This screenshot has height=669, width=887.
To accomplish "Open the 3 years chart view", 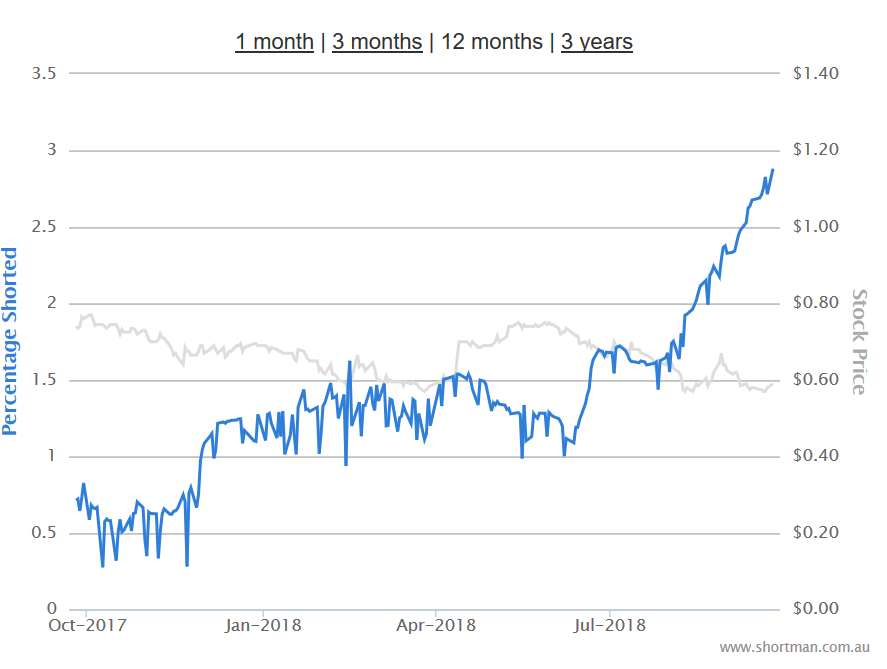I will tap(597, 42).
